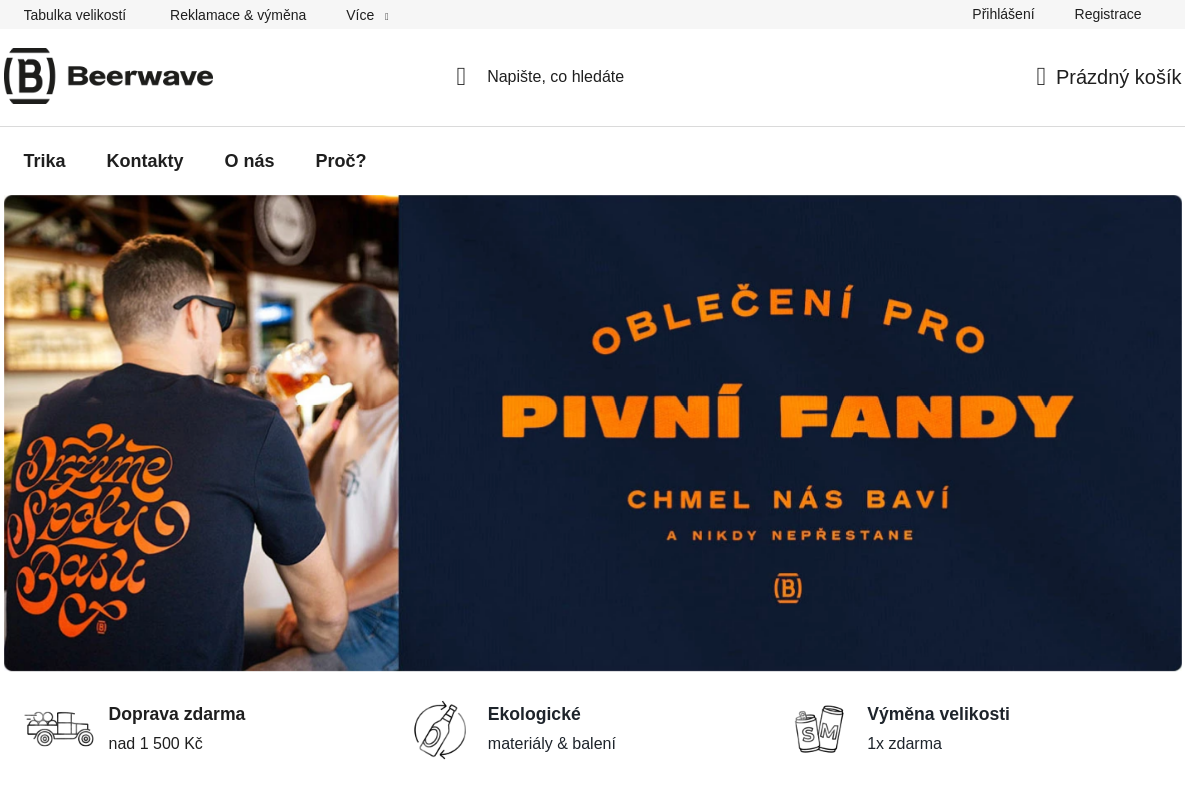Viewport: 1200px width, 800px height.
Task: Click the Registrace link
Action: (x=1108, y=14)
